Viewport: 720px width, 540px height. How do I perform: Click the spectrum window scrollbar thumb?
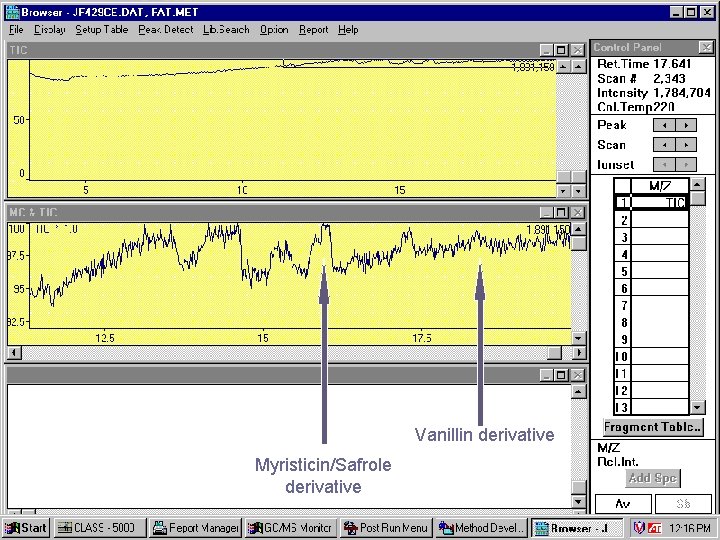(579, 488)
